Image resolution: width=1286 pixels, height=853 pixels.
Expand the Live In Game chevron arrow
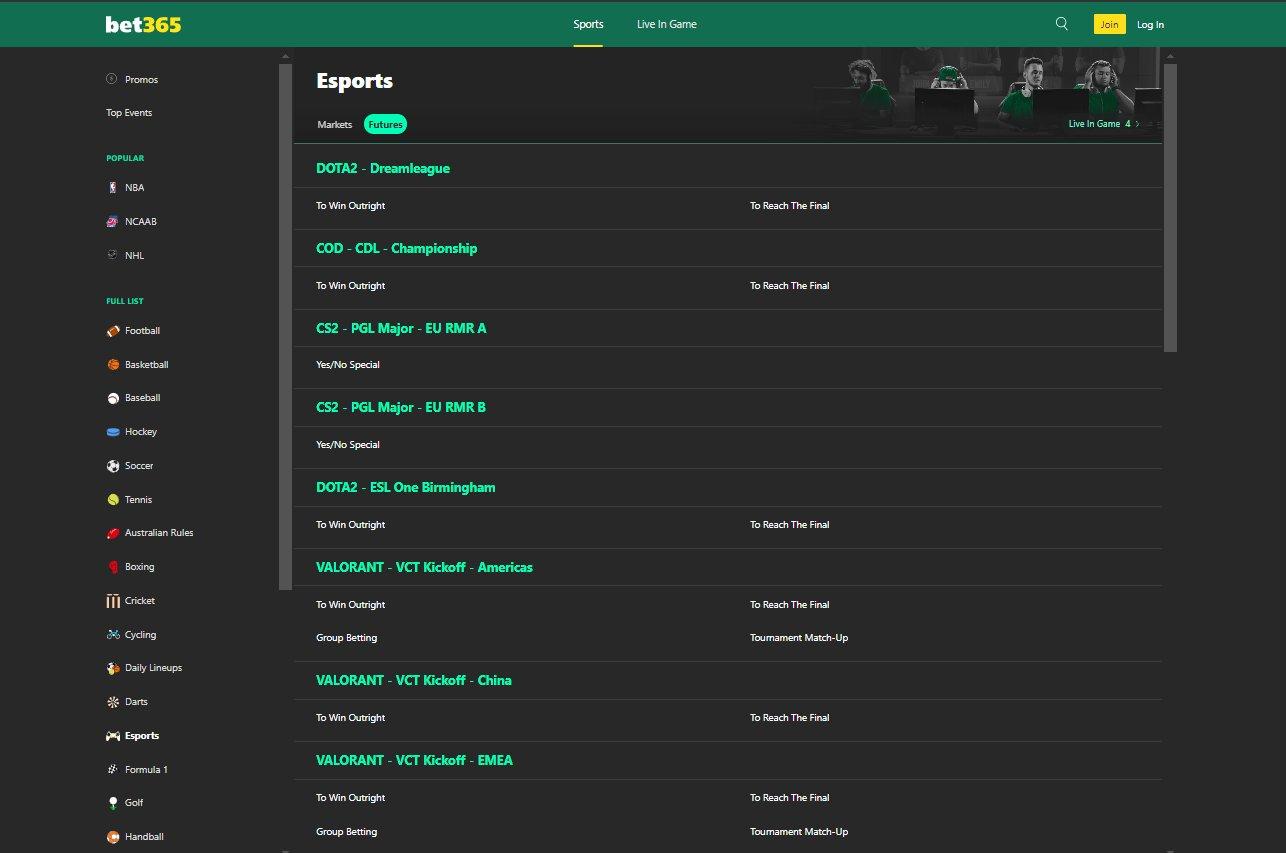(x=1137, y=124)
